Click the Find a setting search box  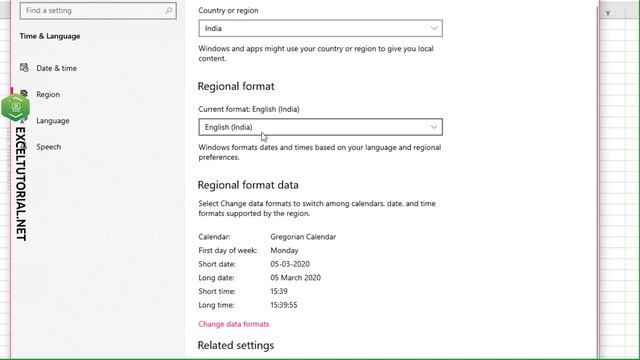click(x=98, y=11)
